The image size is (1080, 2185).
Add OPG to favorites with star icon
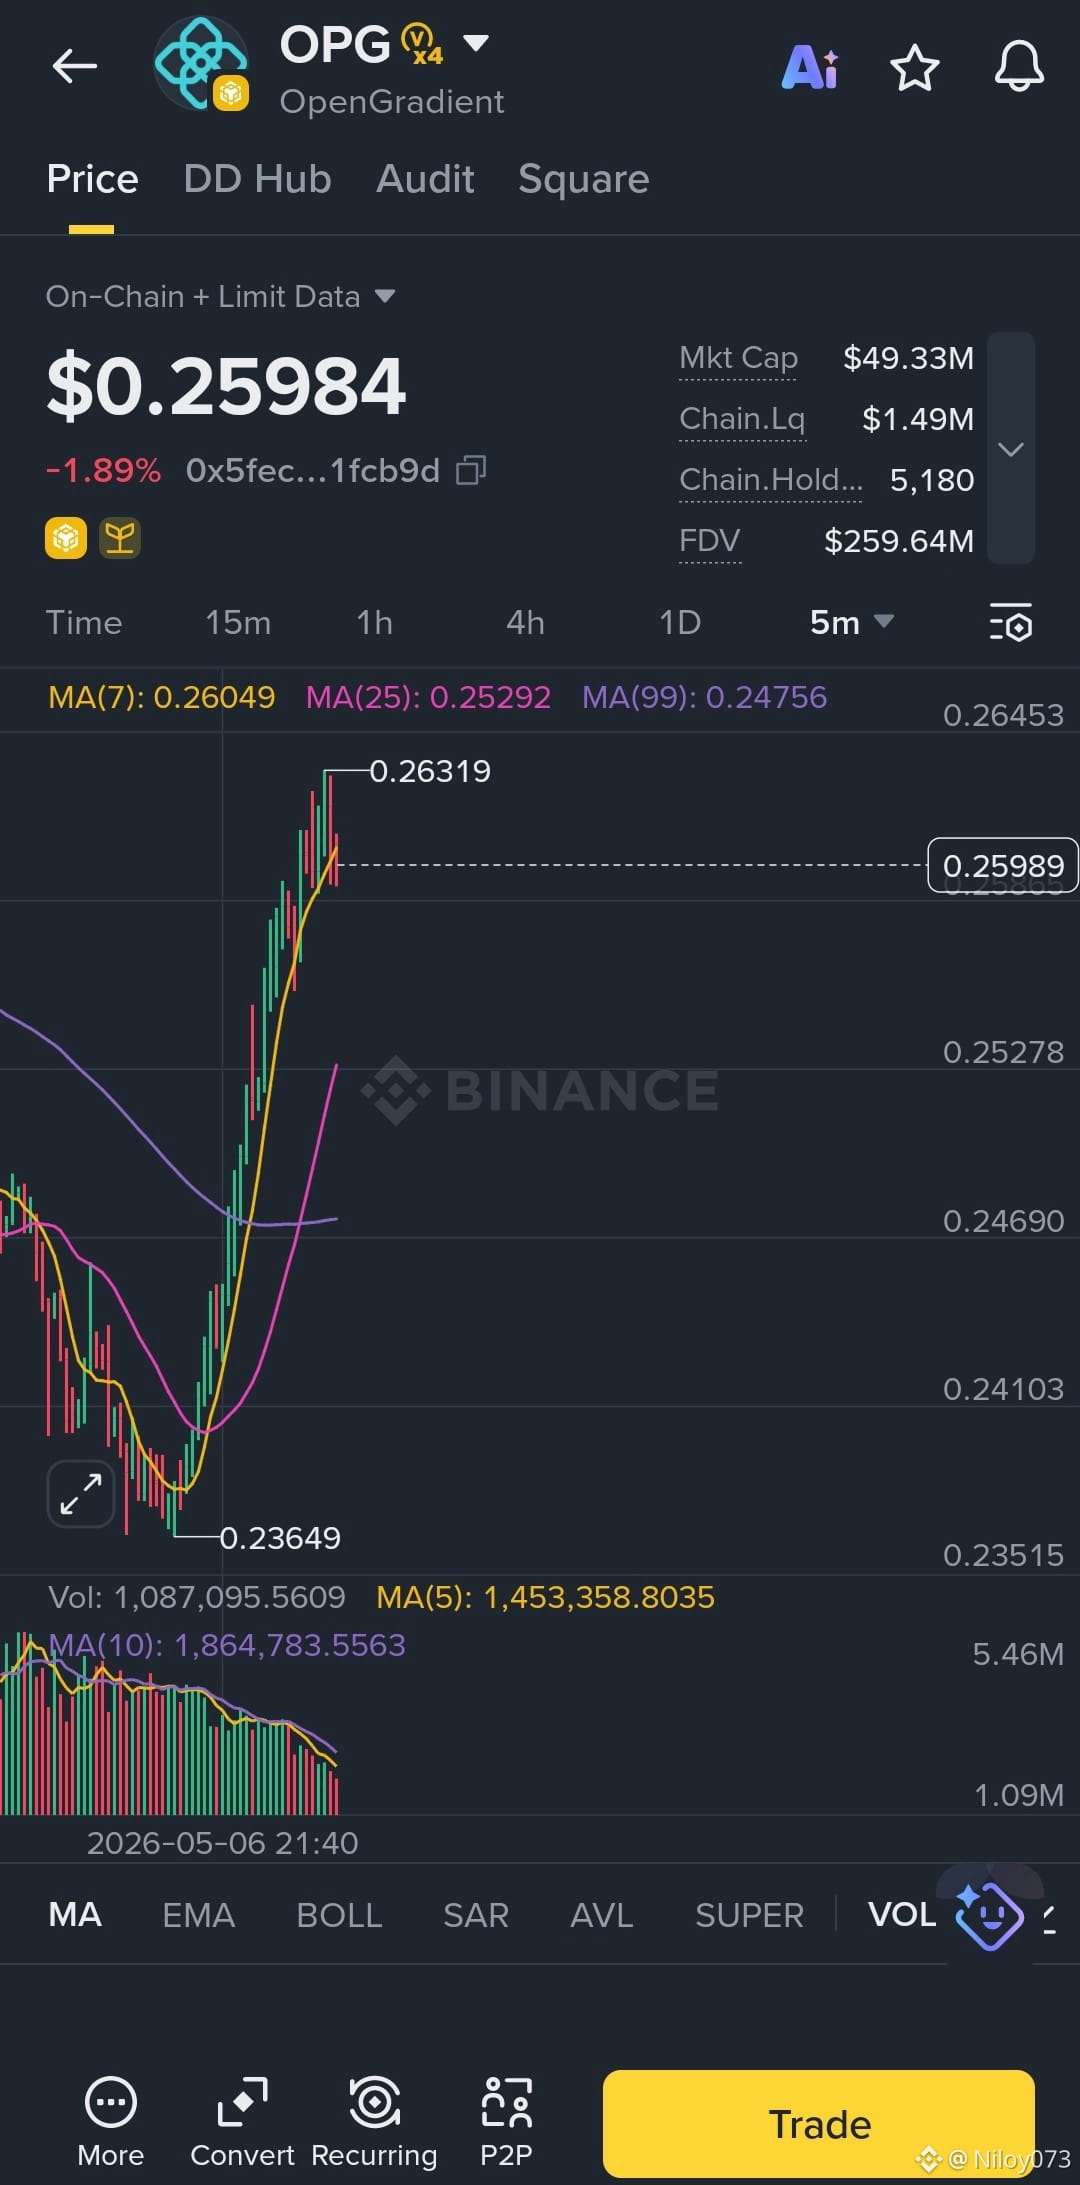point(914,68)
